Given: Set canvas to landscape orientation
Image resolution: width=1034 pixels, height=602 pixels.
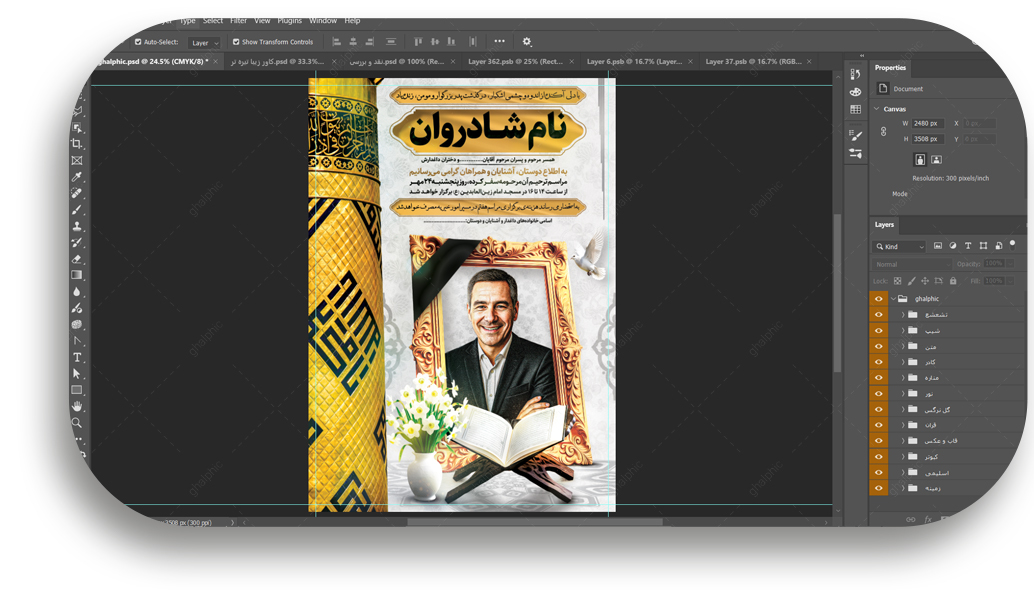Looking at the screenshot, I should (936, 159).
